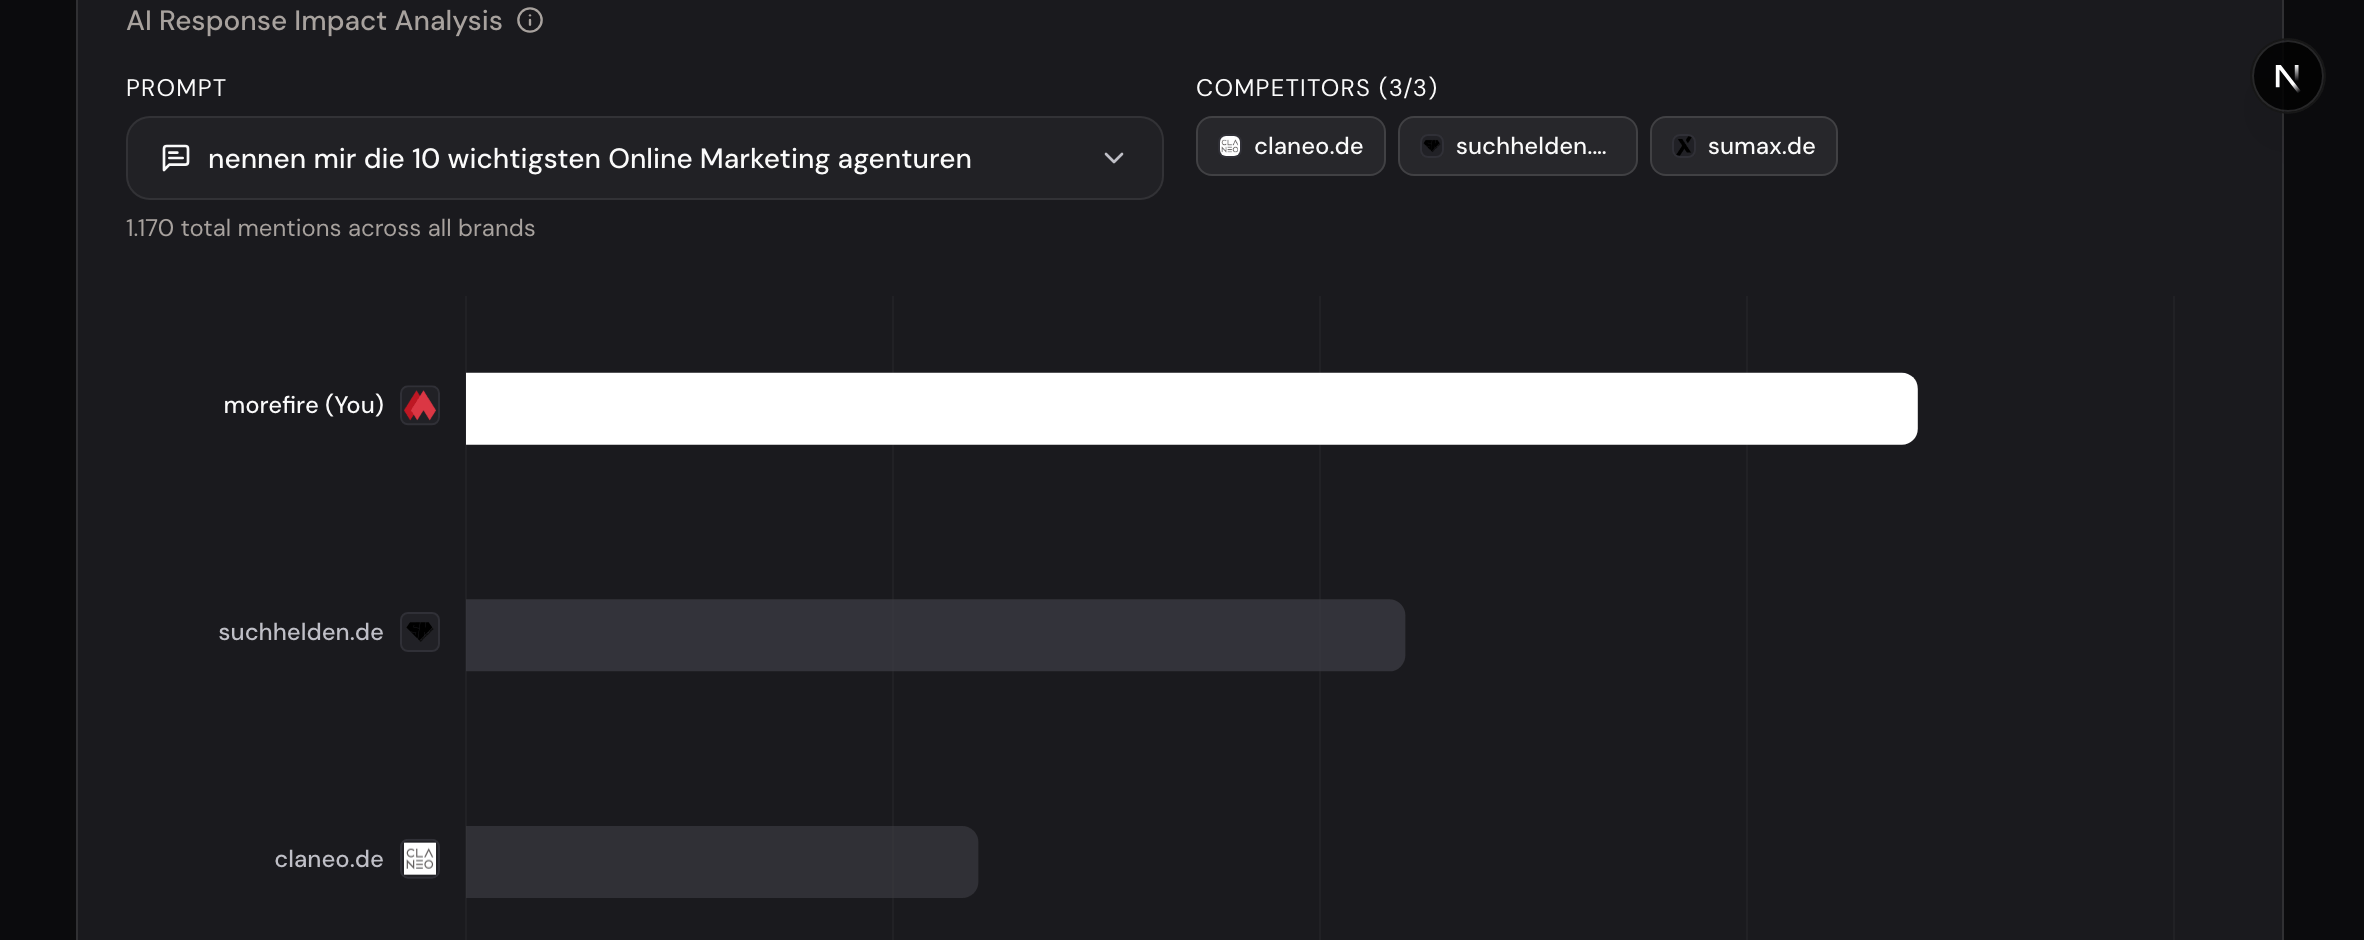Image resolution: width=2364 pixels, height=940 pixels.
Task: Click the "COMPETITORS (3/3)" label
Action: coord(1317,88)
